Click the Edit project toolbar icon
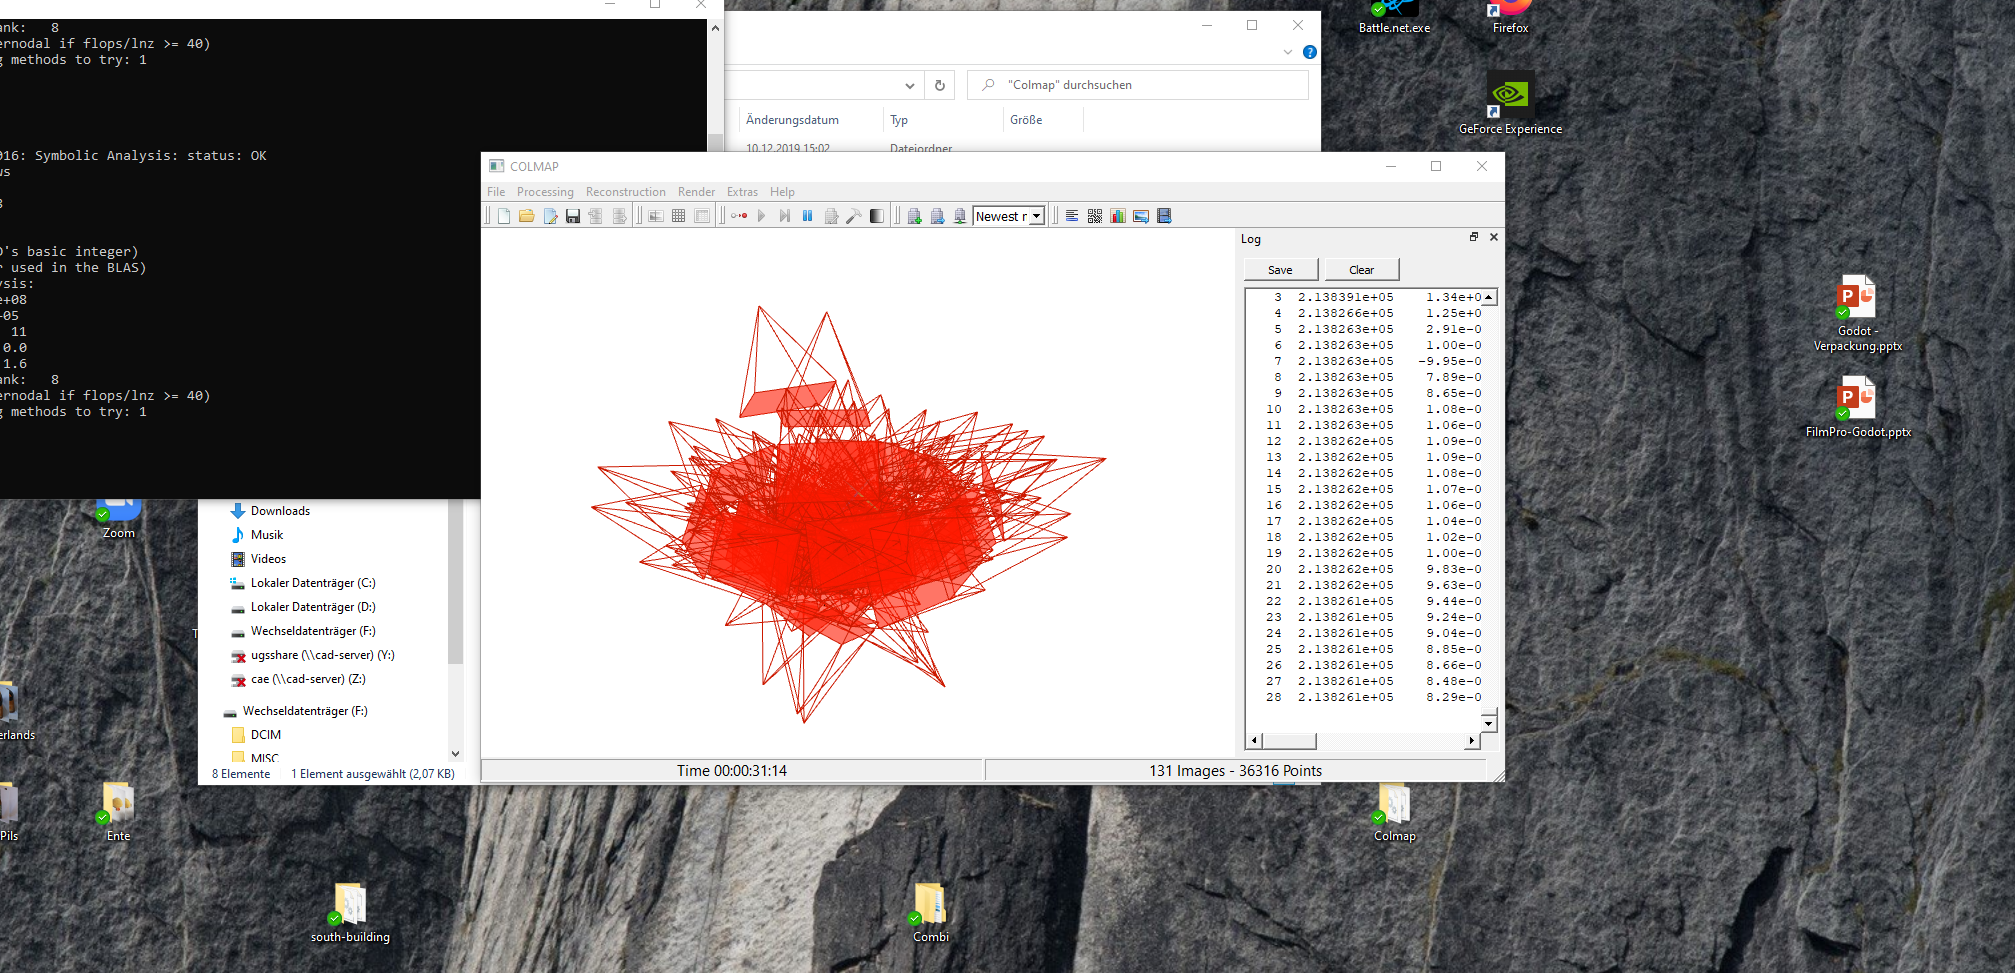 pos(550,216)
